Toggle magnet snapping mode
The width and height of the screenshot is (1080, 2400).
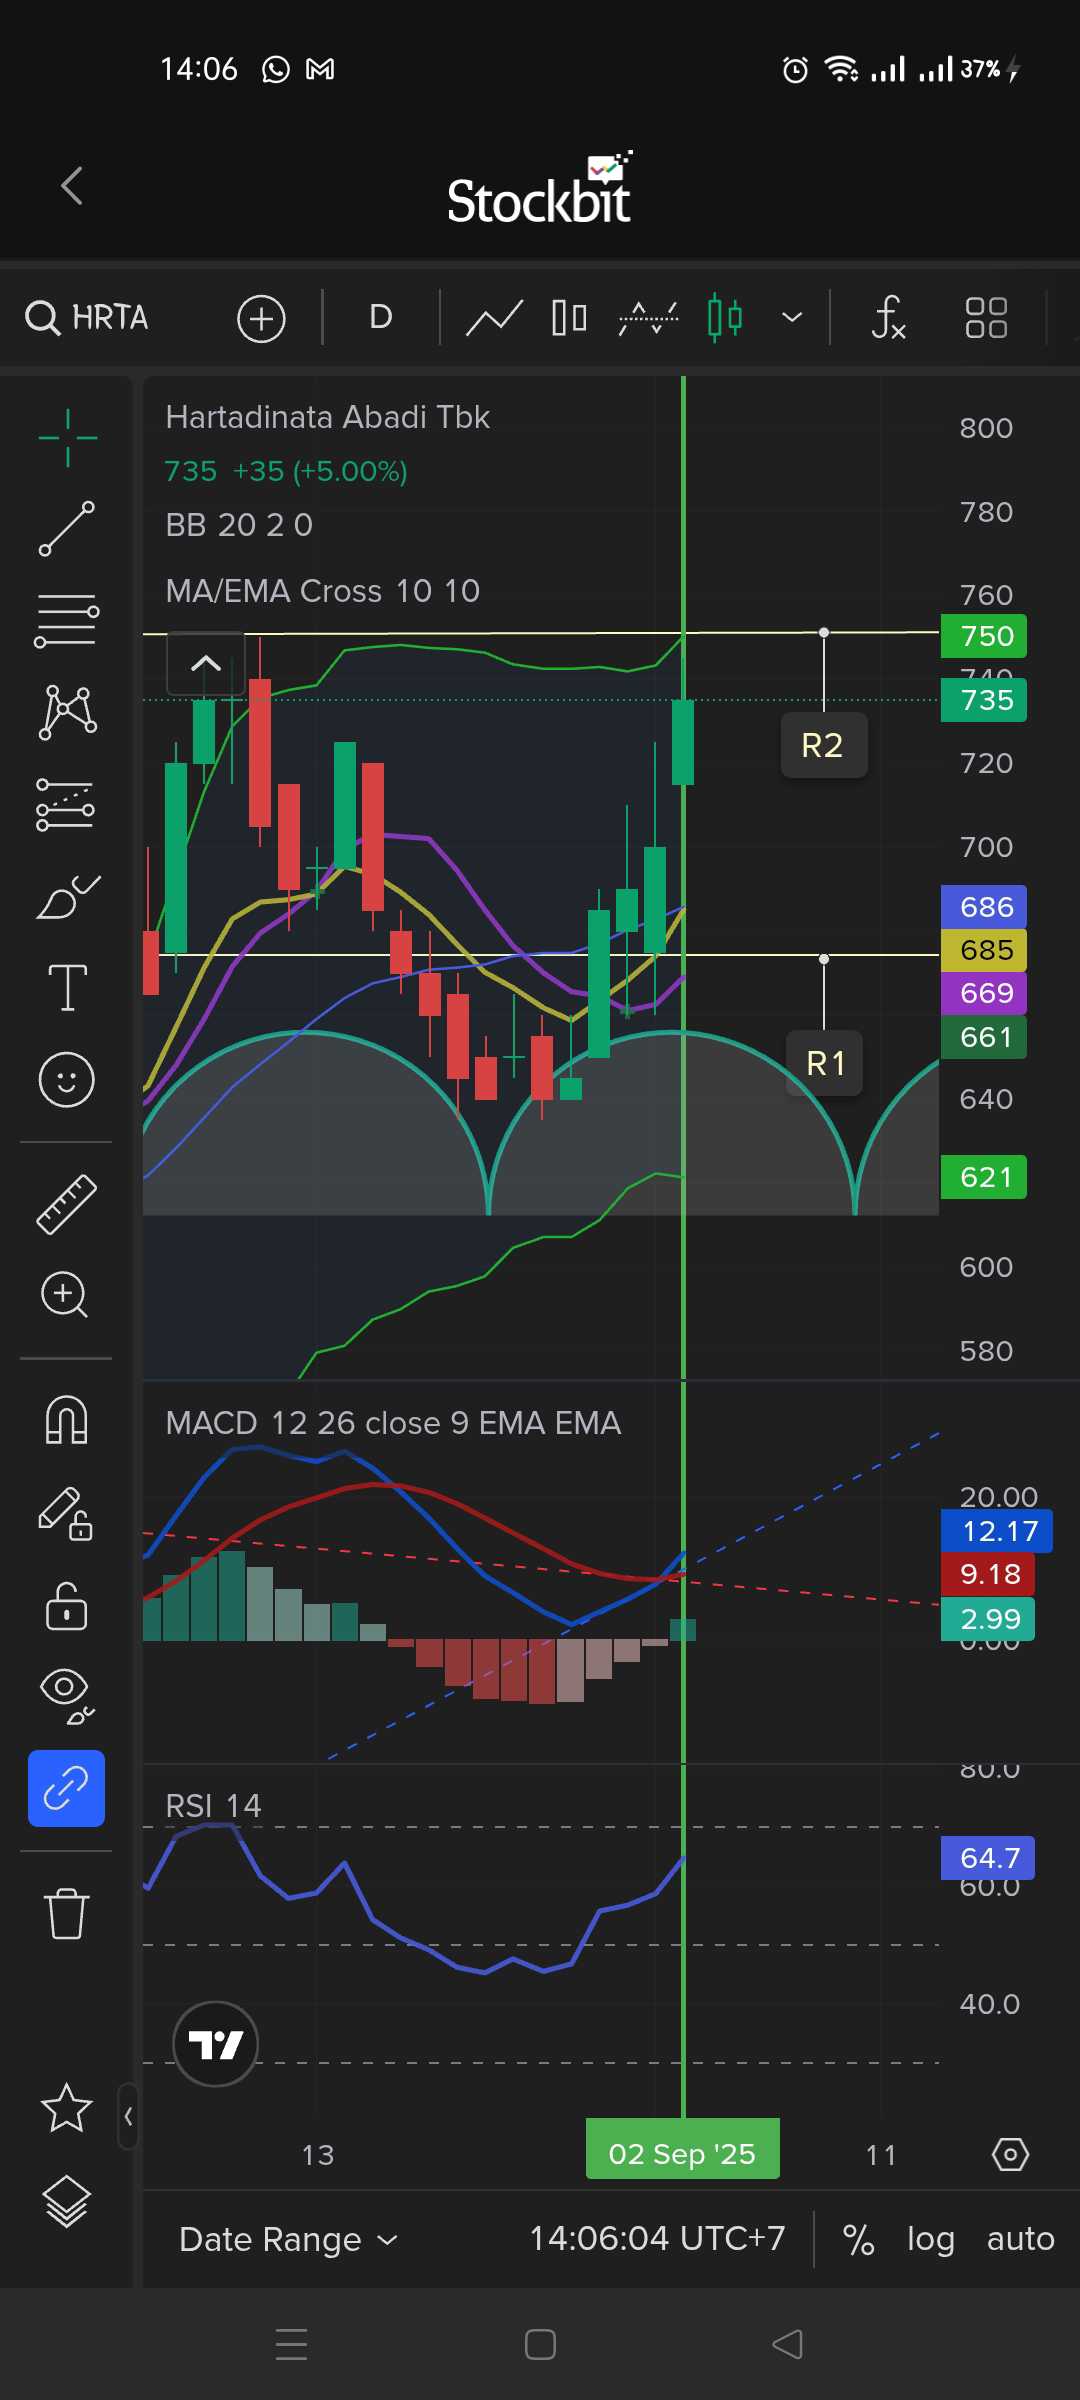67,1420
